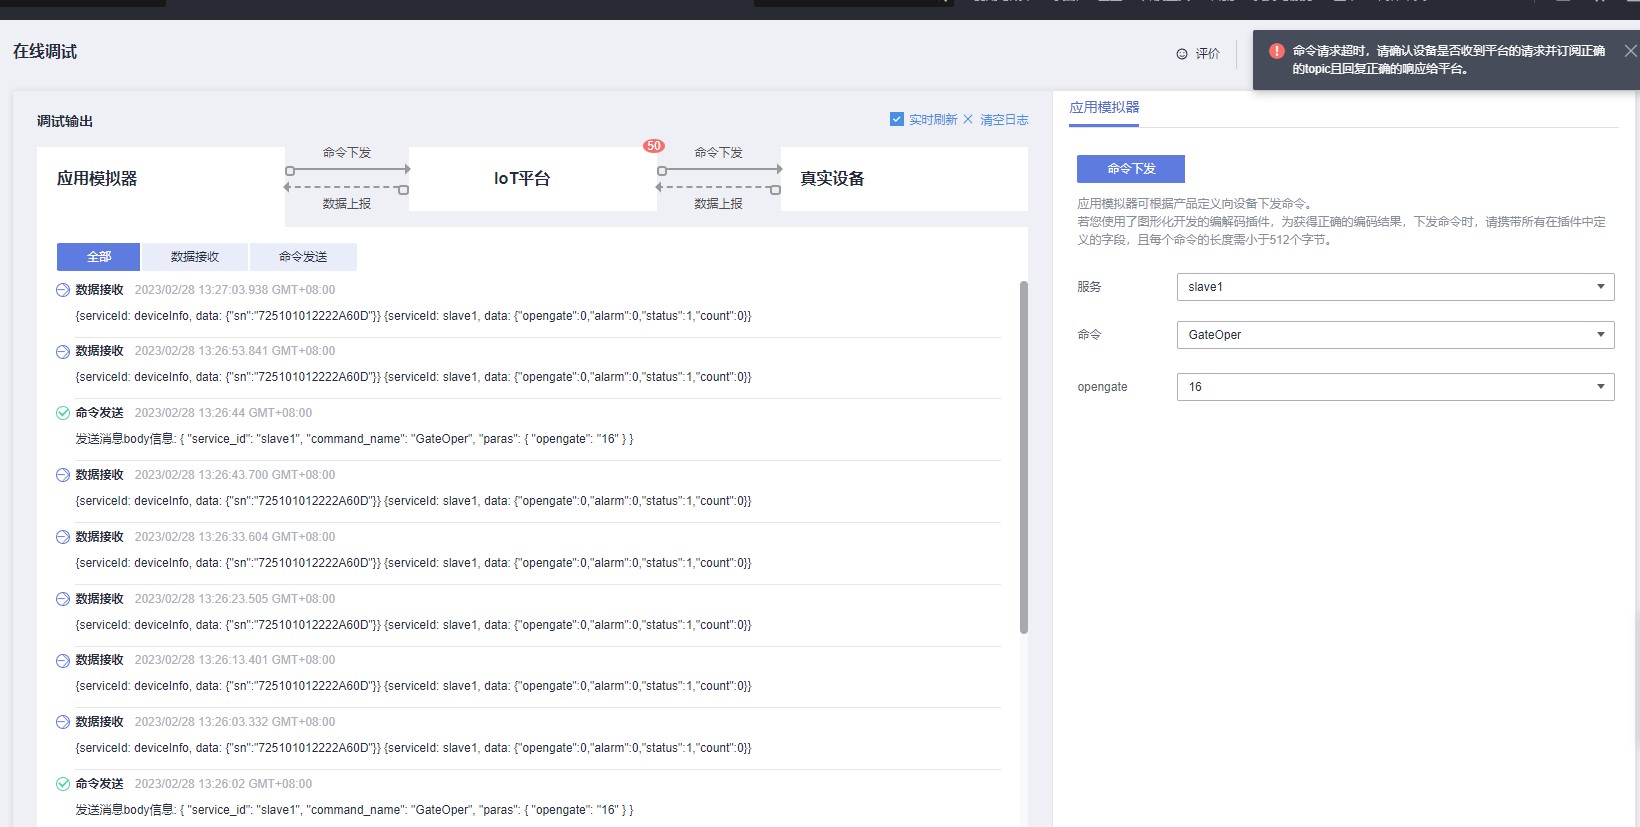Image resolution: width=1640 pixels, height=827 pixels.
Task: Click 命令下发 label between IoT平台 and 真实设备
Action: click(719, 153)
